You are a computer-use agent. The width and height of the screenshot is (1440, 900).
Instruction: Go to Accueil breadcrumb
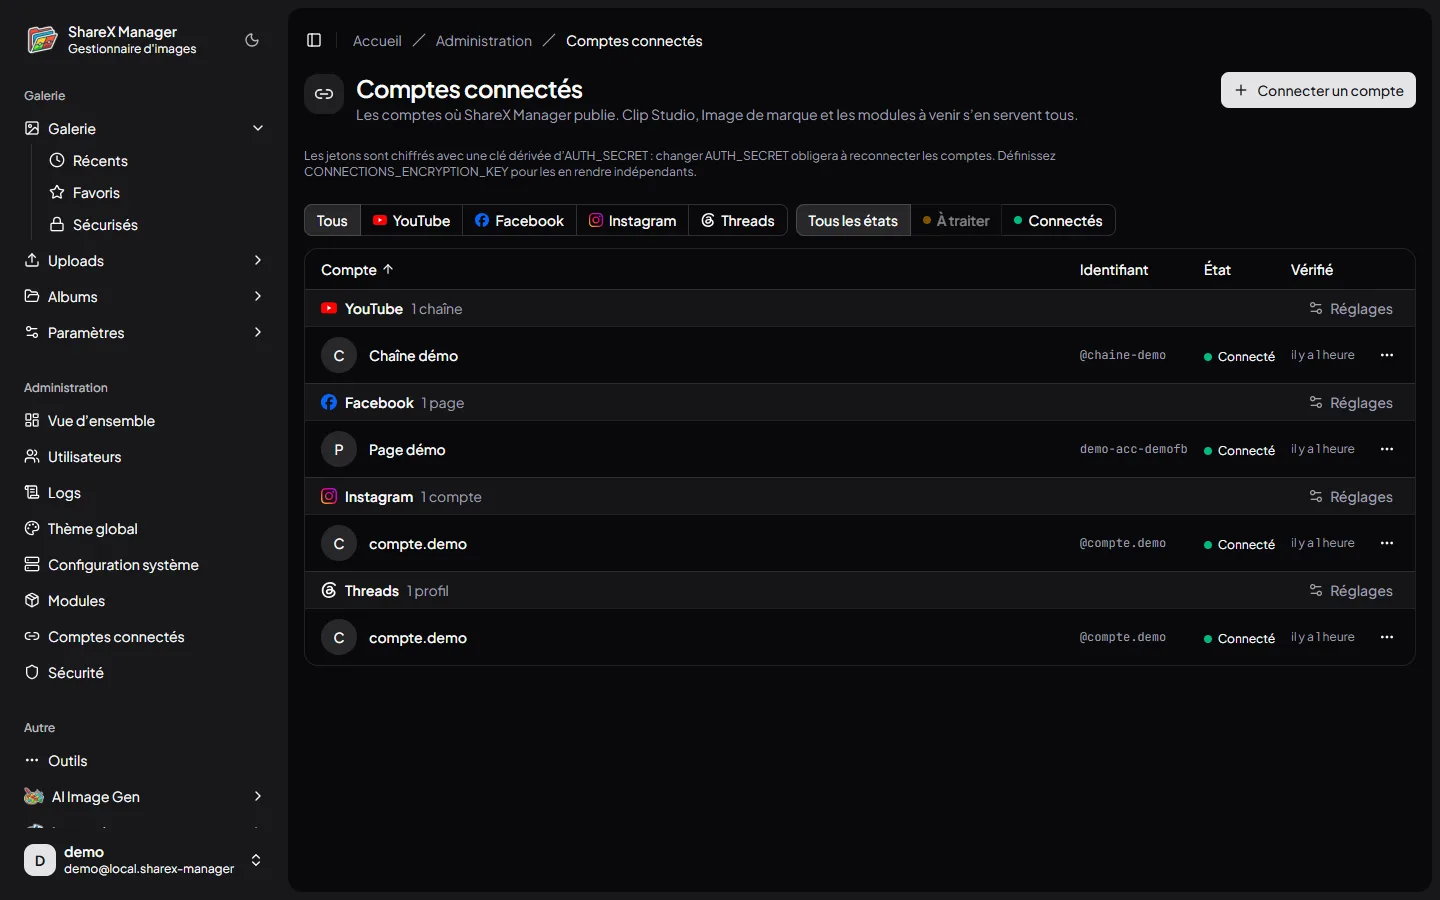377,41
